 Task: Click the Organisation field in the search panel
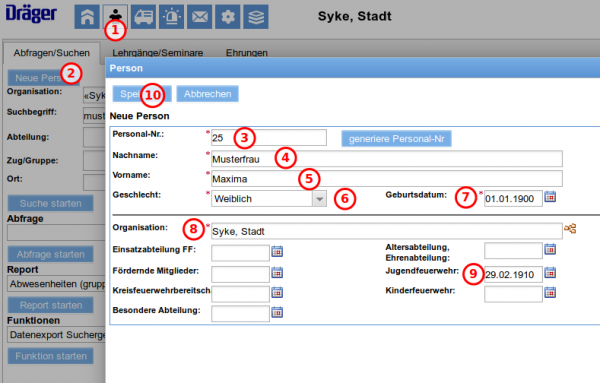[x=94, y=95]
